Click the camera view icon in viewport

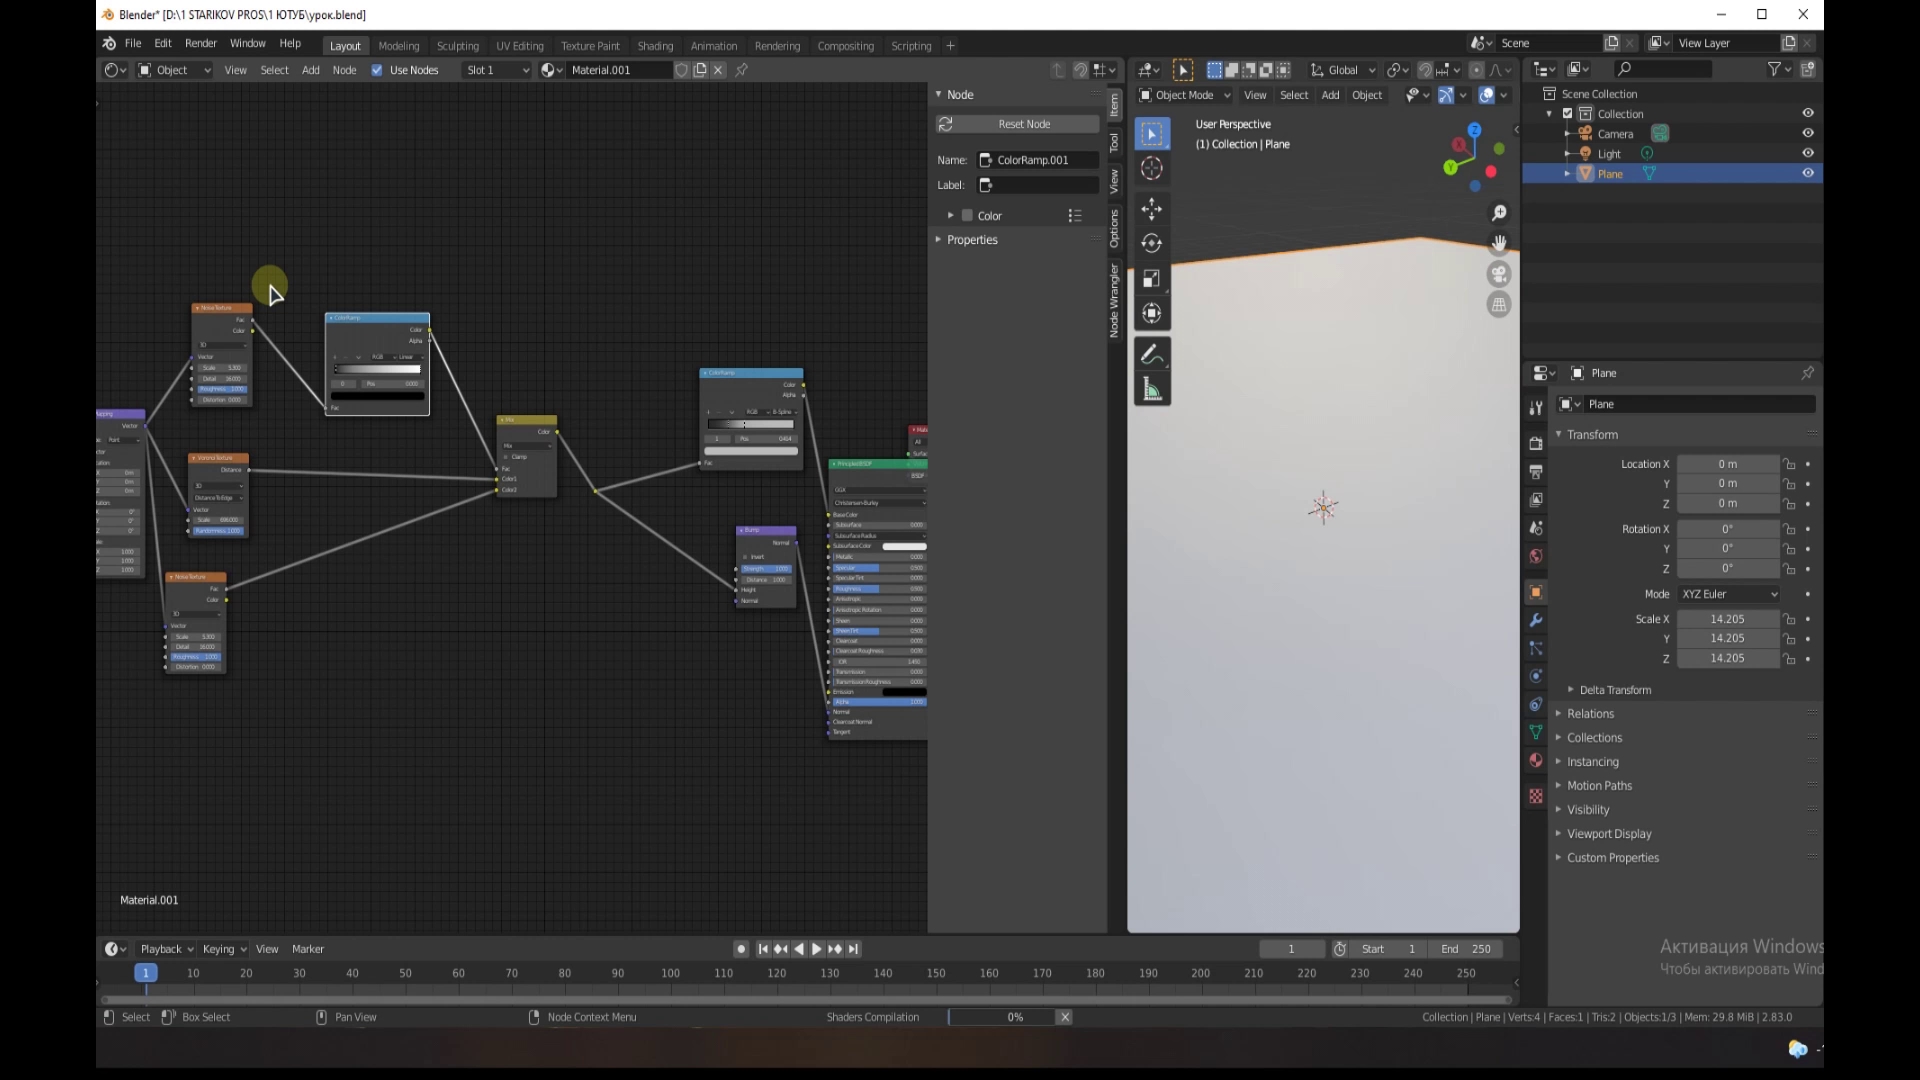1498,274
